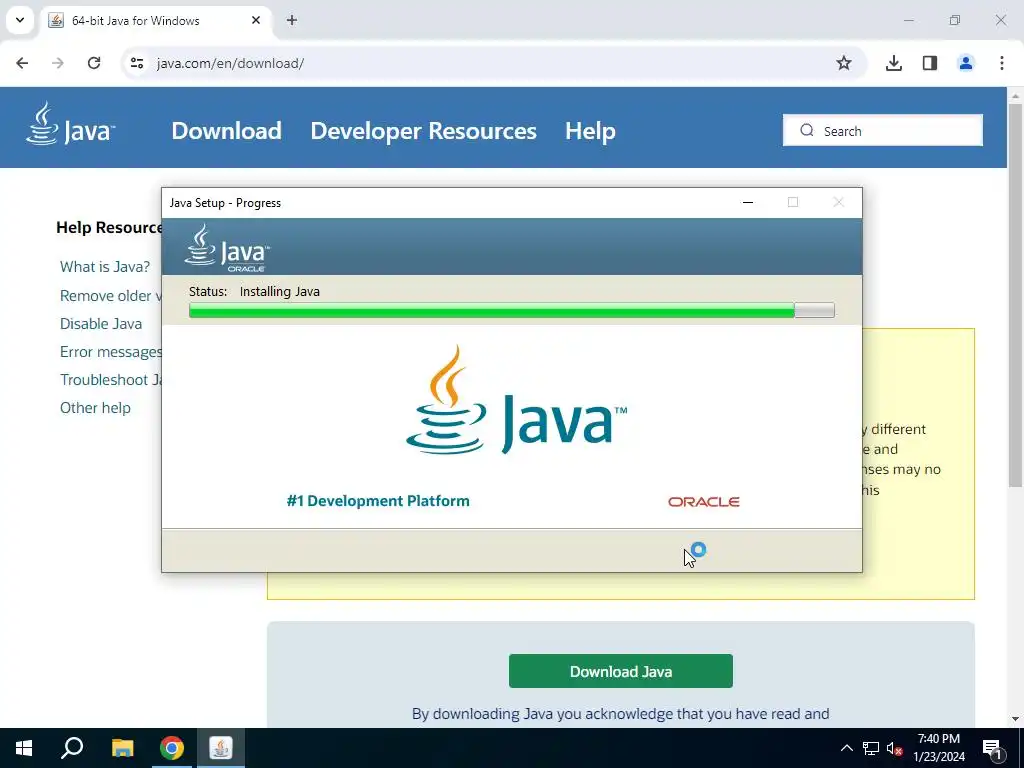Image resolution: width=1024 pixels, height=768 pixels.
Task: Open Chrome profile avatar
Action: [x=966, y=63]
